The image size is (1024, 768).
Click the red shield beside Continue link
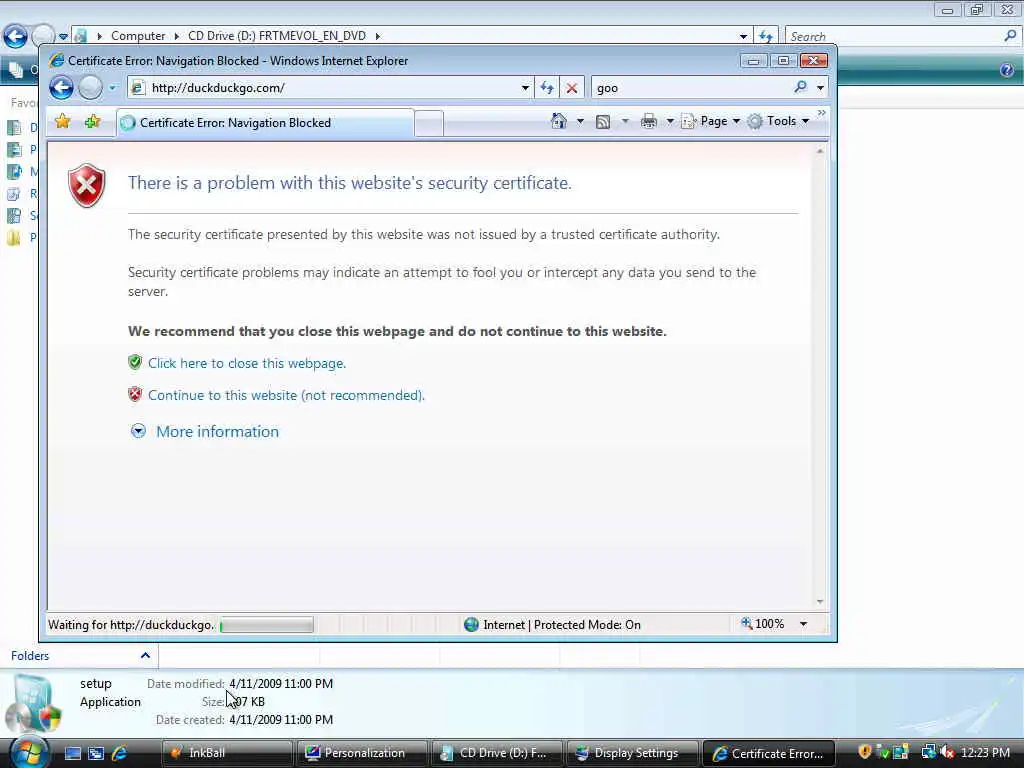point(135,394)
